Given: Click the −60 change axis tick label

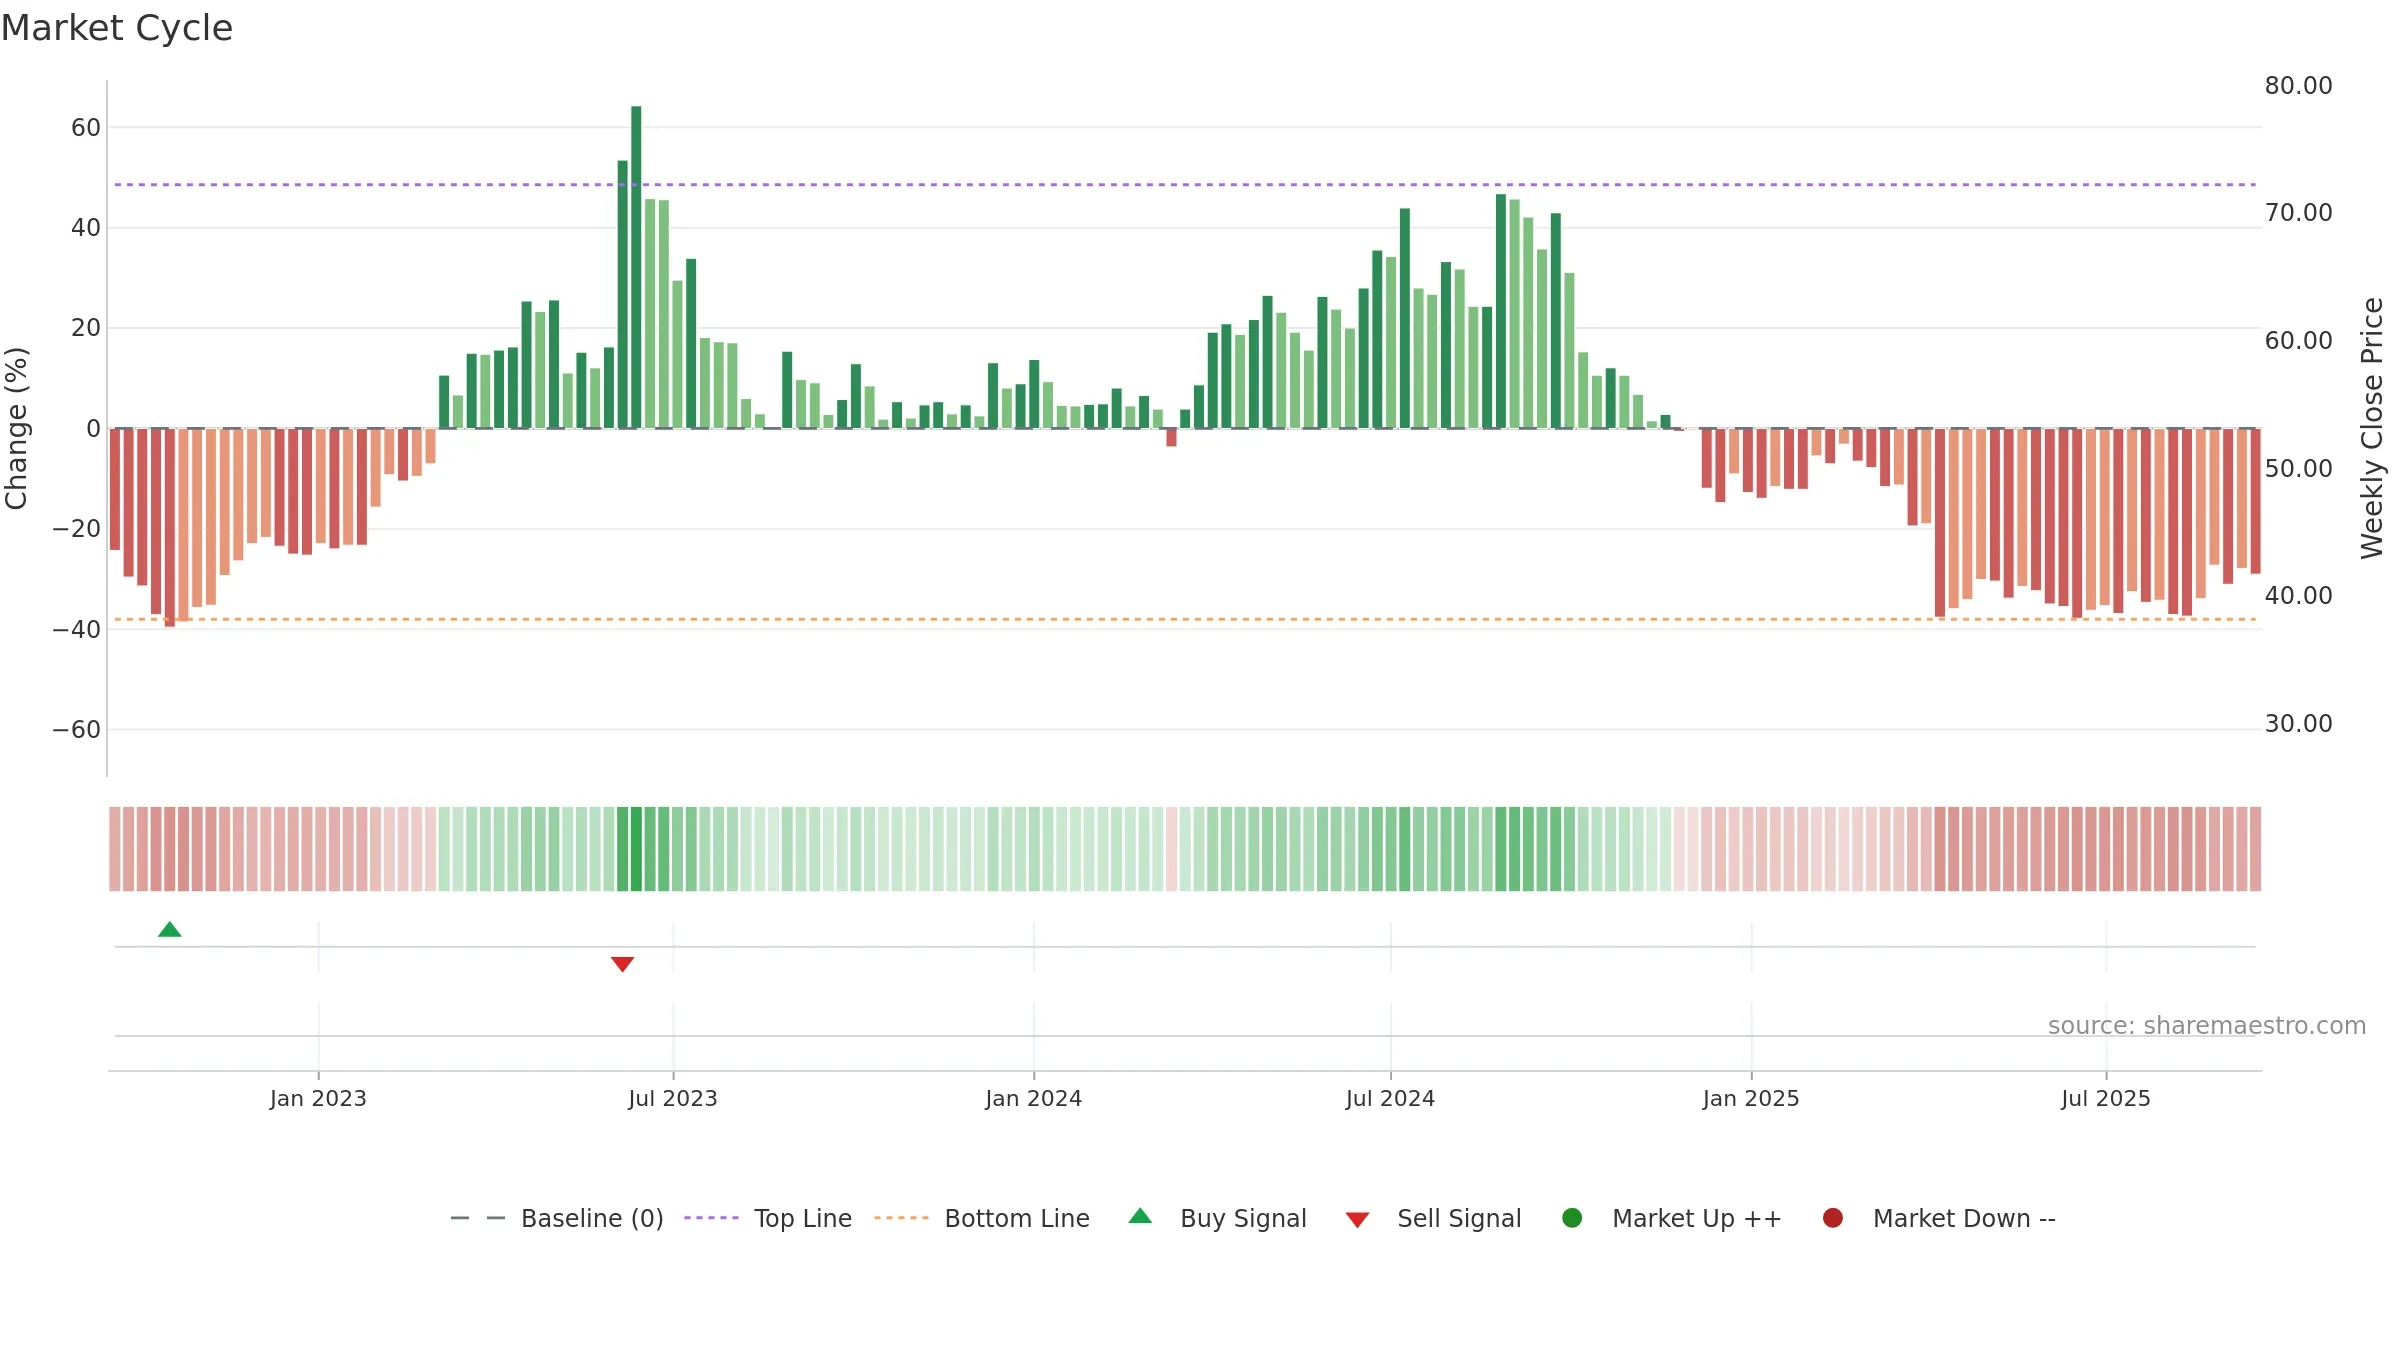Looking at the screenshot, I should pyautogui.click(x=77, y=730).
